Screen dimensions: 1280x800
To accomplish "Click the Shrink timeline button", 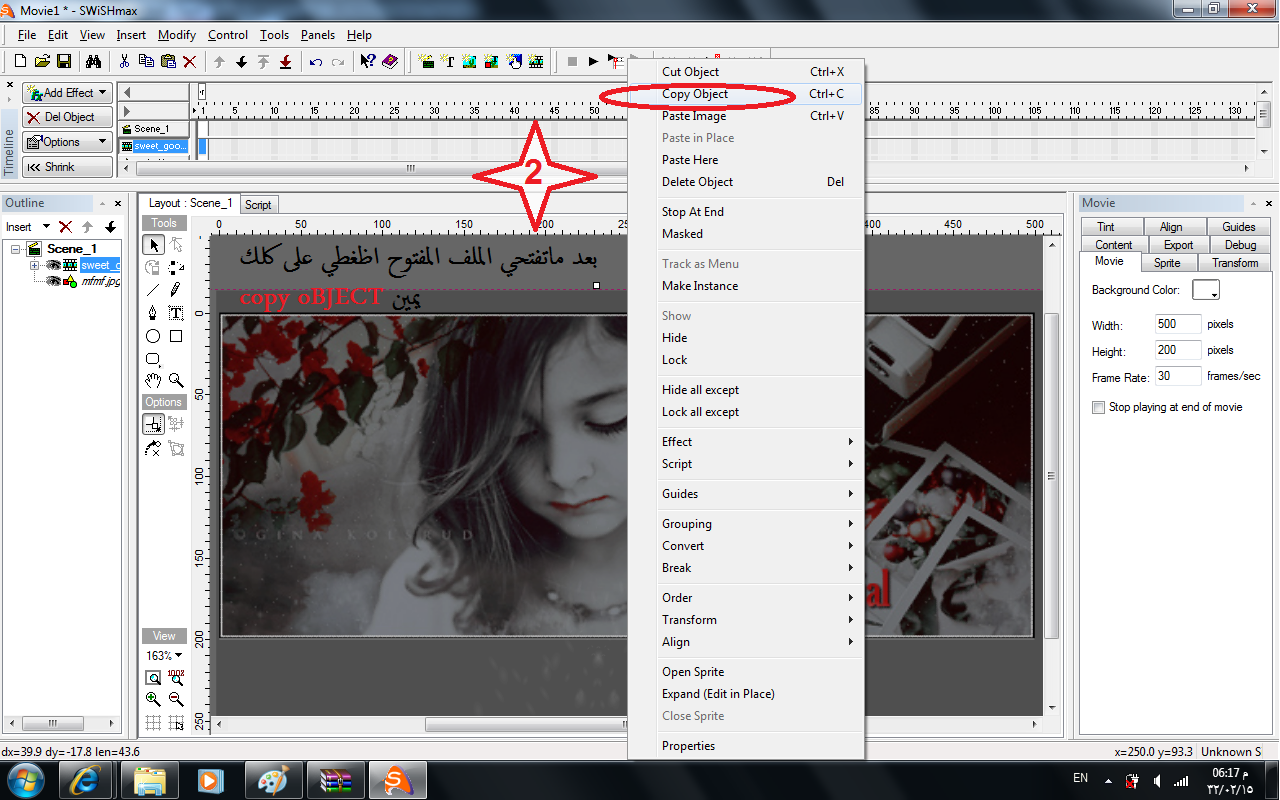I will 66,167.
